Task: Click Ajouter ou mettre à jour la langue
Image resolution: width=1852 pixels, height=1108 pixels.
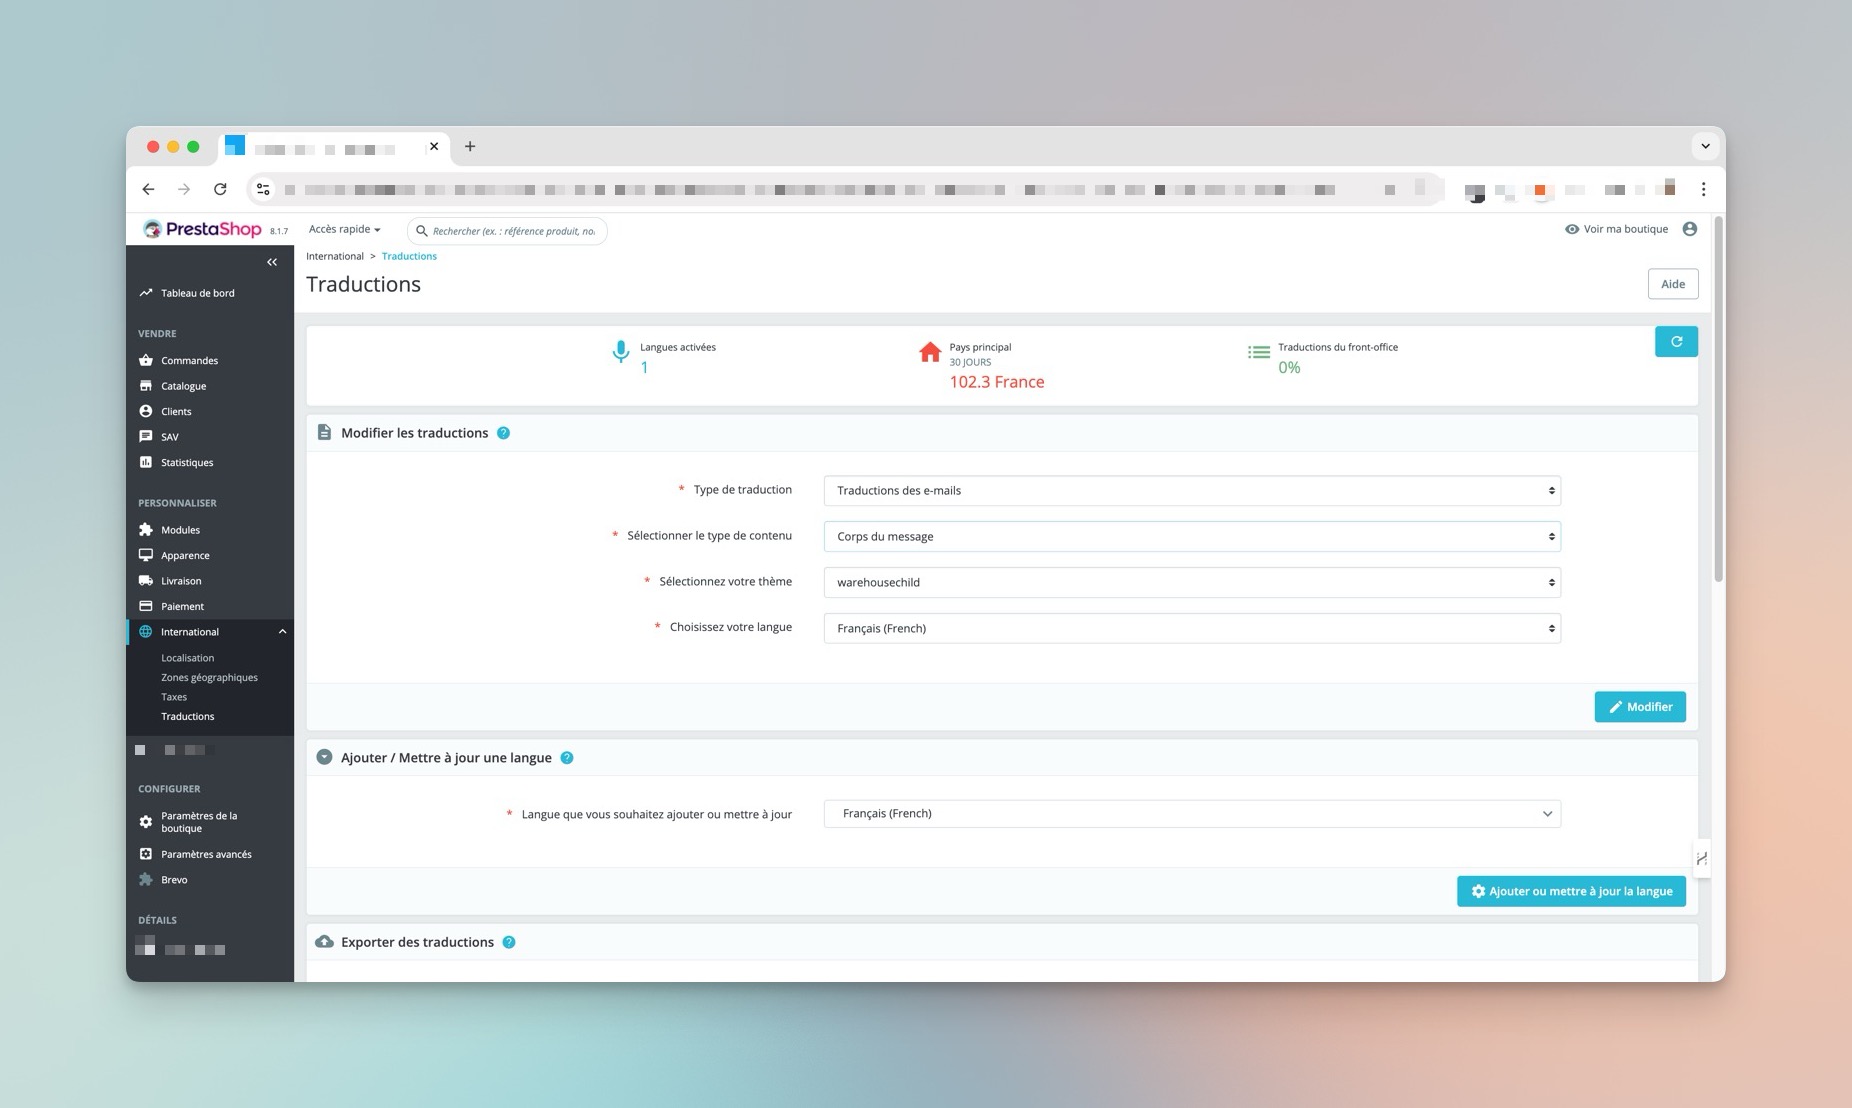Action: (1570, 891)
